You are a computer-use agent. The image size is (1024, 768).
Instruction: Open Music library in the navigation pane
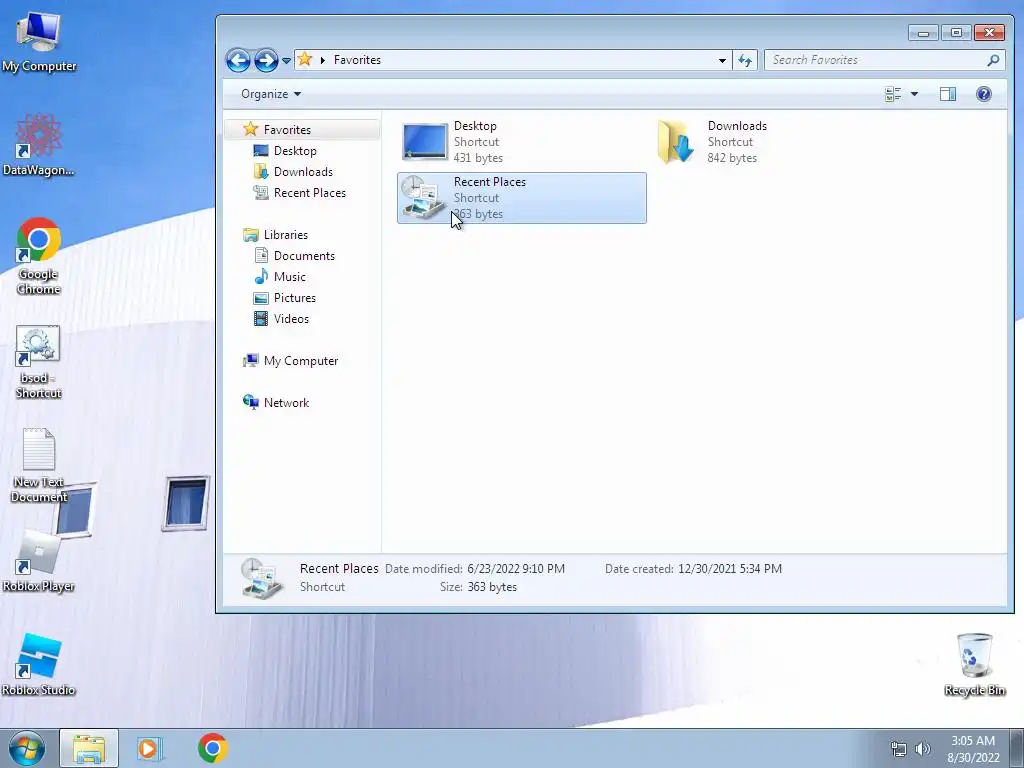pos(289,276)
